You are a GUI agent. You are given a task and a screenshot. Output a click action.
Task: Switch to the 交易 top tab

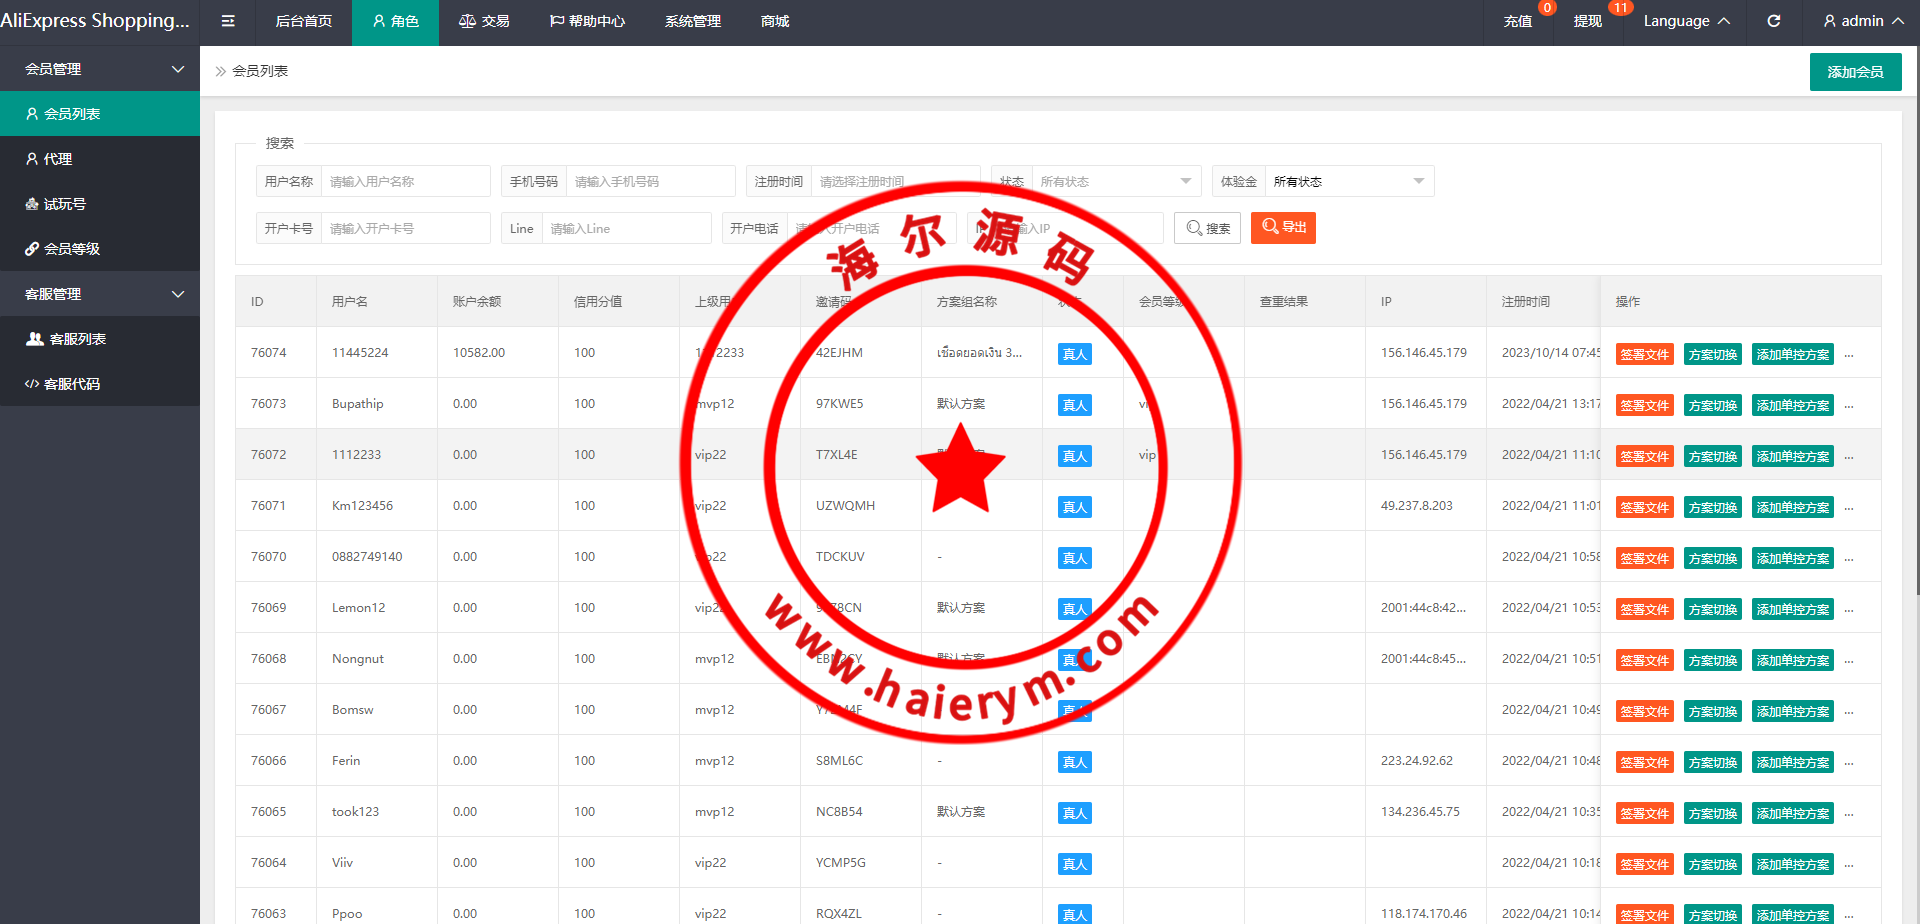pos(484,21)
